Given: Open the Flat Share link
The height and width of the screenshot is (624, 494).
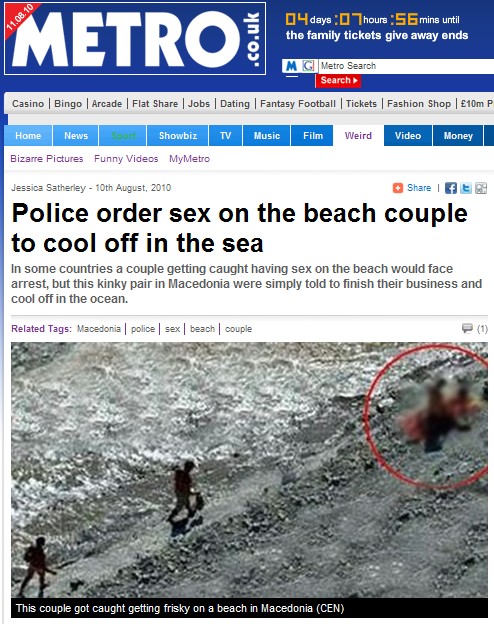Looking at the screenshot, I should pyautogui.click(x=155, y=104).
